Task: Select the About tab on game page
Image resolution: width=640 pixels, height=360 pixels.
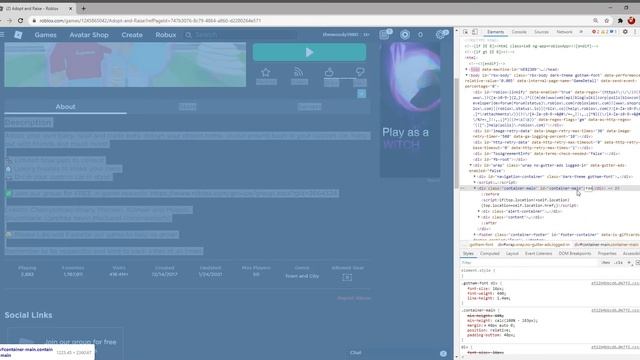Action: pyautogui.click(x=65, y=107)
